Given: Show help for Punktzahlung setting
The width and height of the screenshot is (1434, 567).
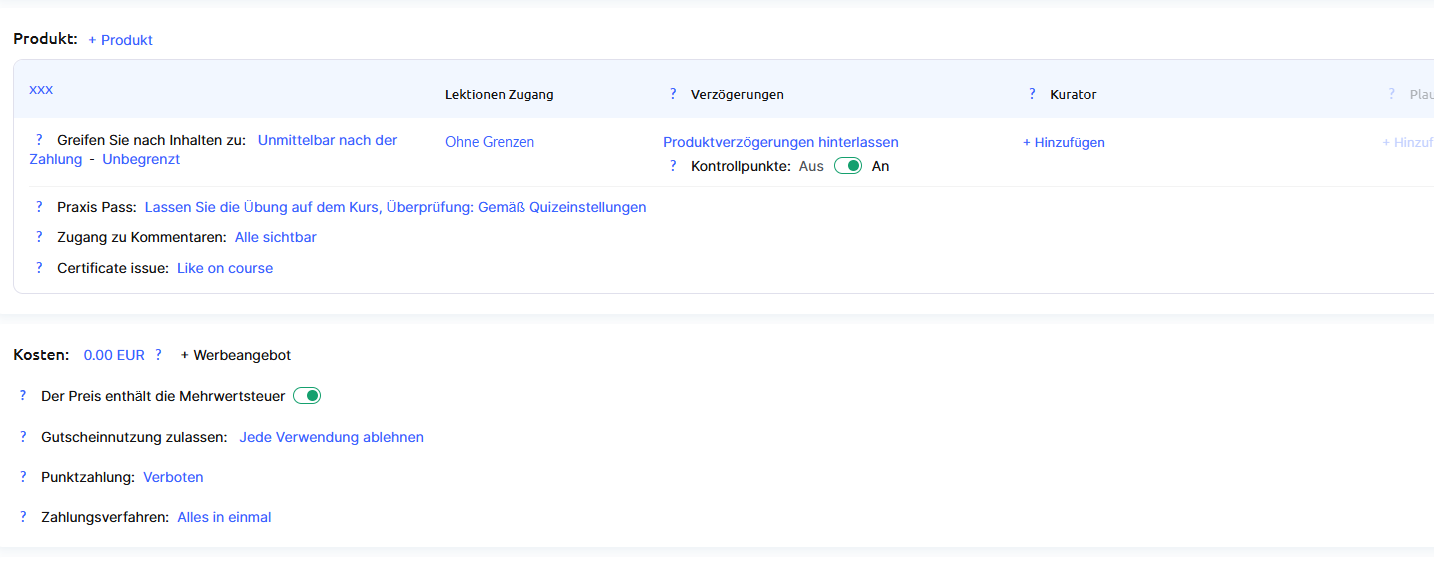Looking at the screenshot, I should 23,477.
